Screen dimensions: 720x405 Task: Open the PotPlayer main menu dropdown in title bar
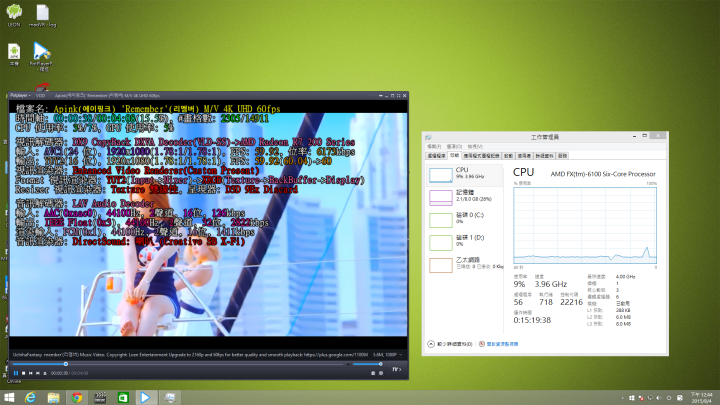[x=20, y=96]
